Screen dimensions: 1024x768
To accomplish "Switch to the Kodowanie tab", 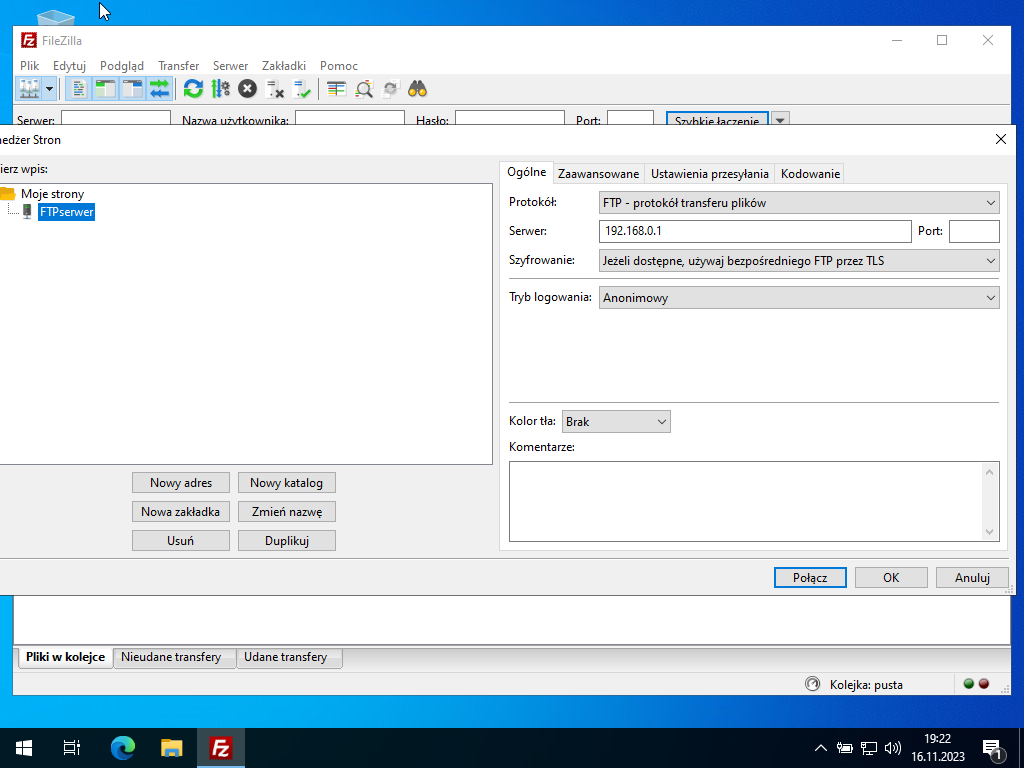I will [810, 174].
